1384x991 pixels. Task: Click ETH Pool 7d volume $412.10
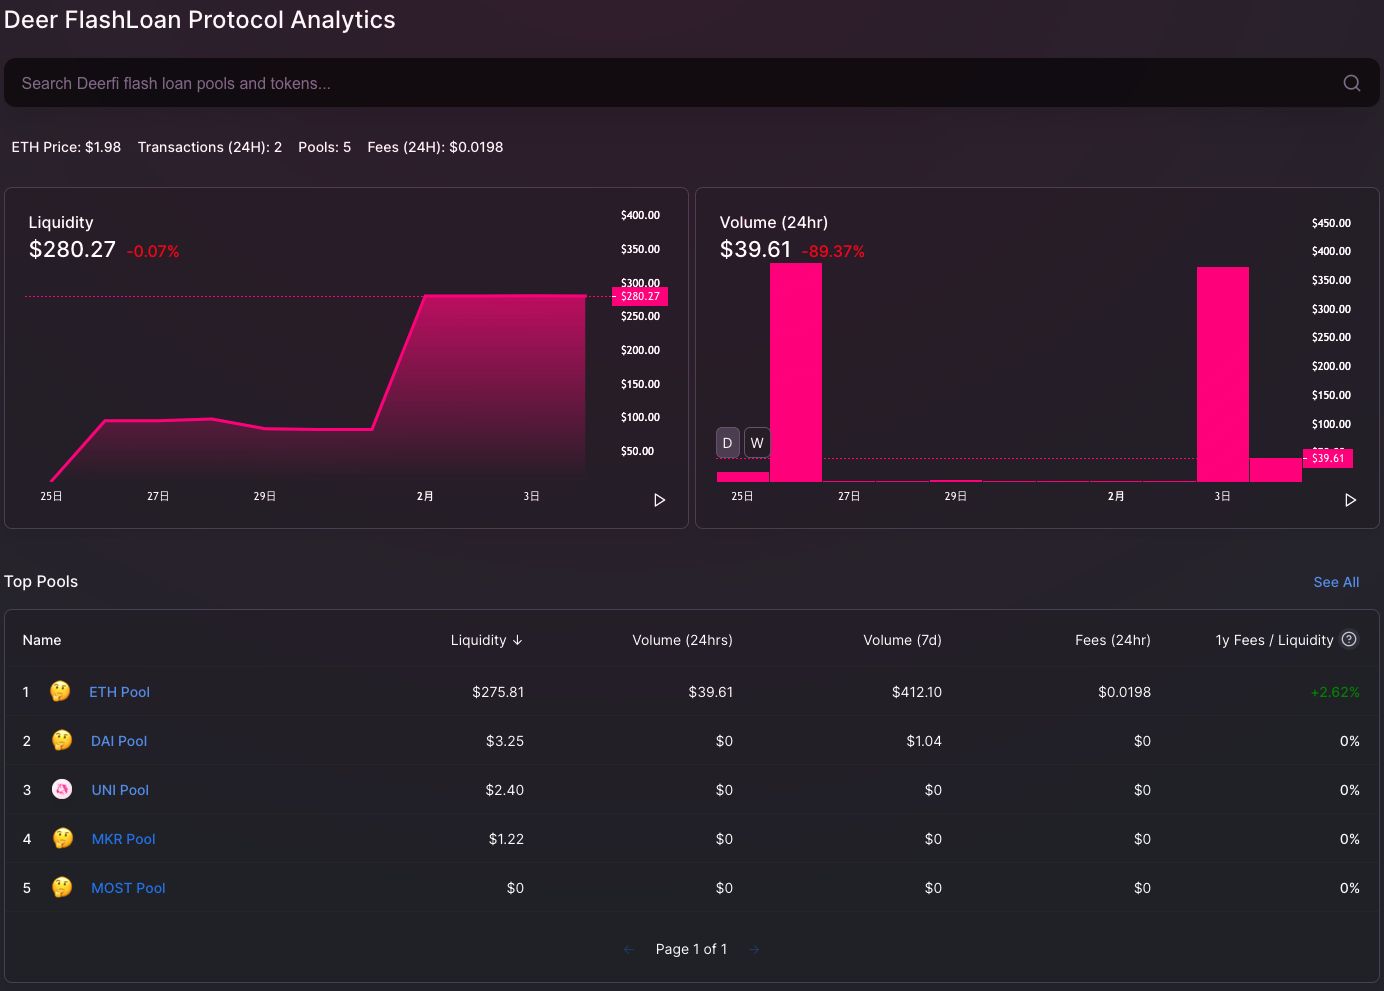tap(917, 692)
